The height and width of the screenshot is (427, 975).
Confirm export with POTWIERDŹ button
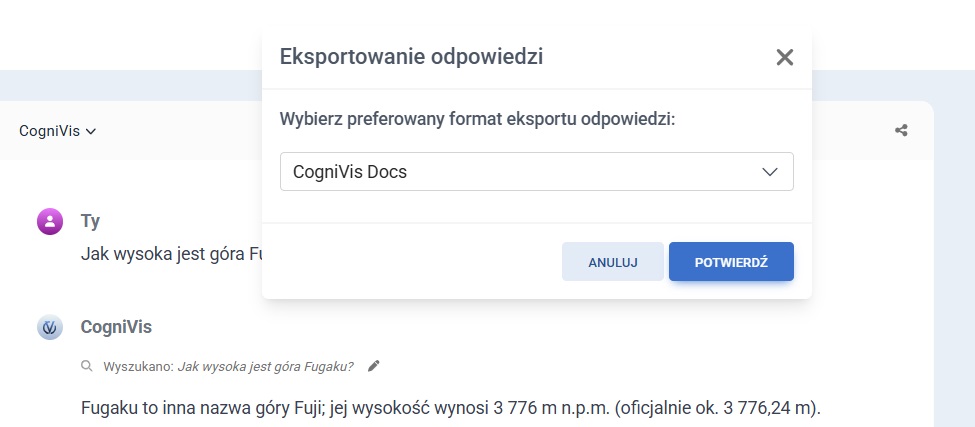point(731,262)
